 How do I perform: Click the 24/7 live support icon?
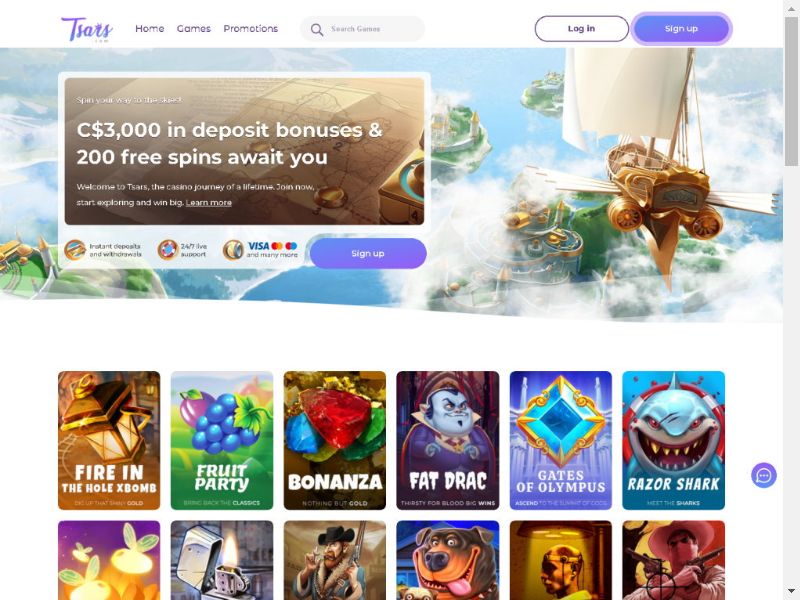(167, 250)
